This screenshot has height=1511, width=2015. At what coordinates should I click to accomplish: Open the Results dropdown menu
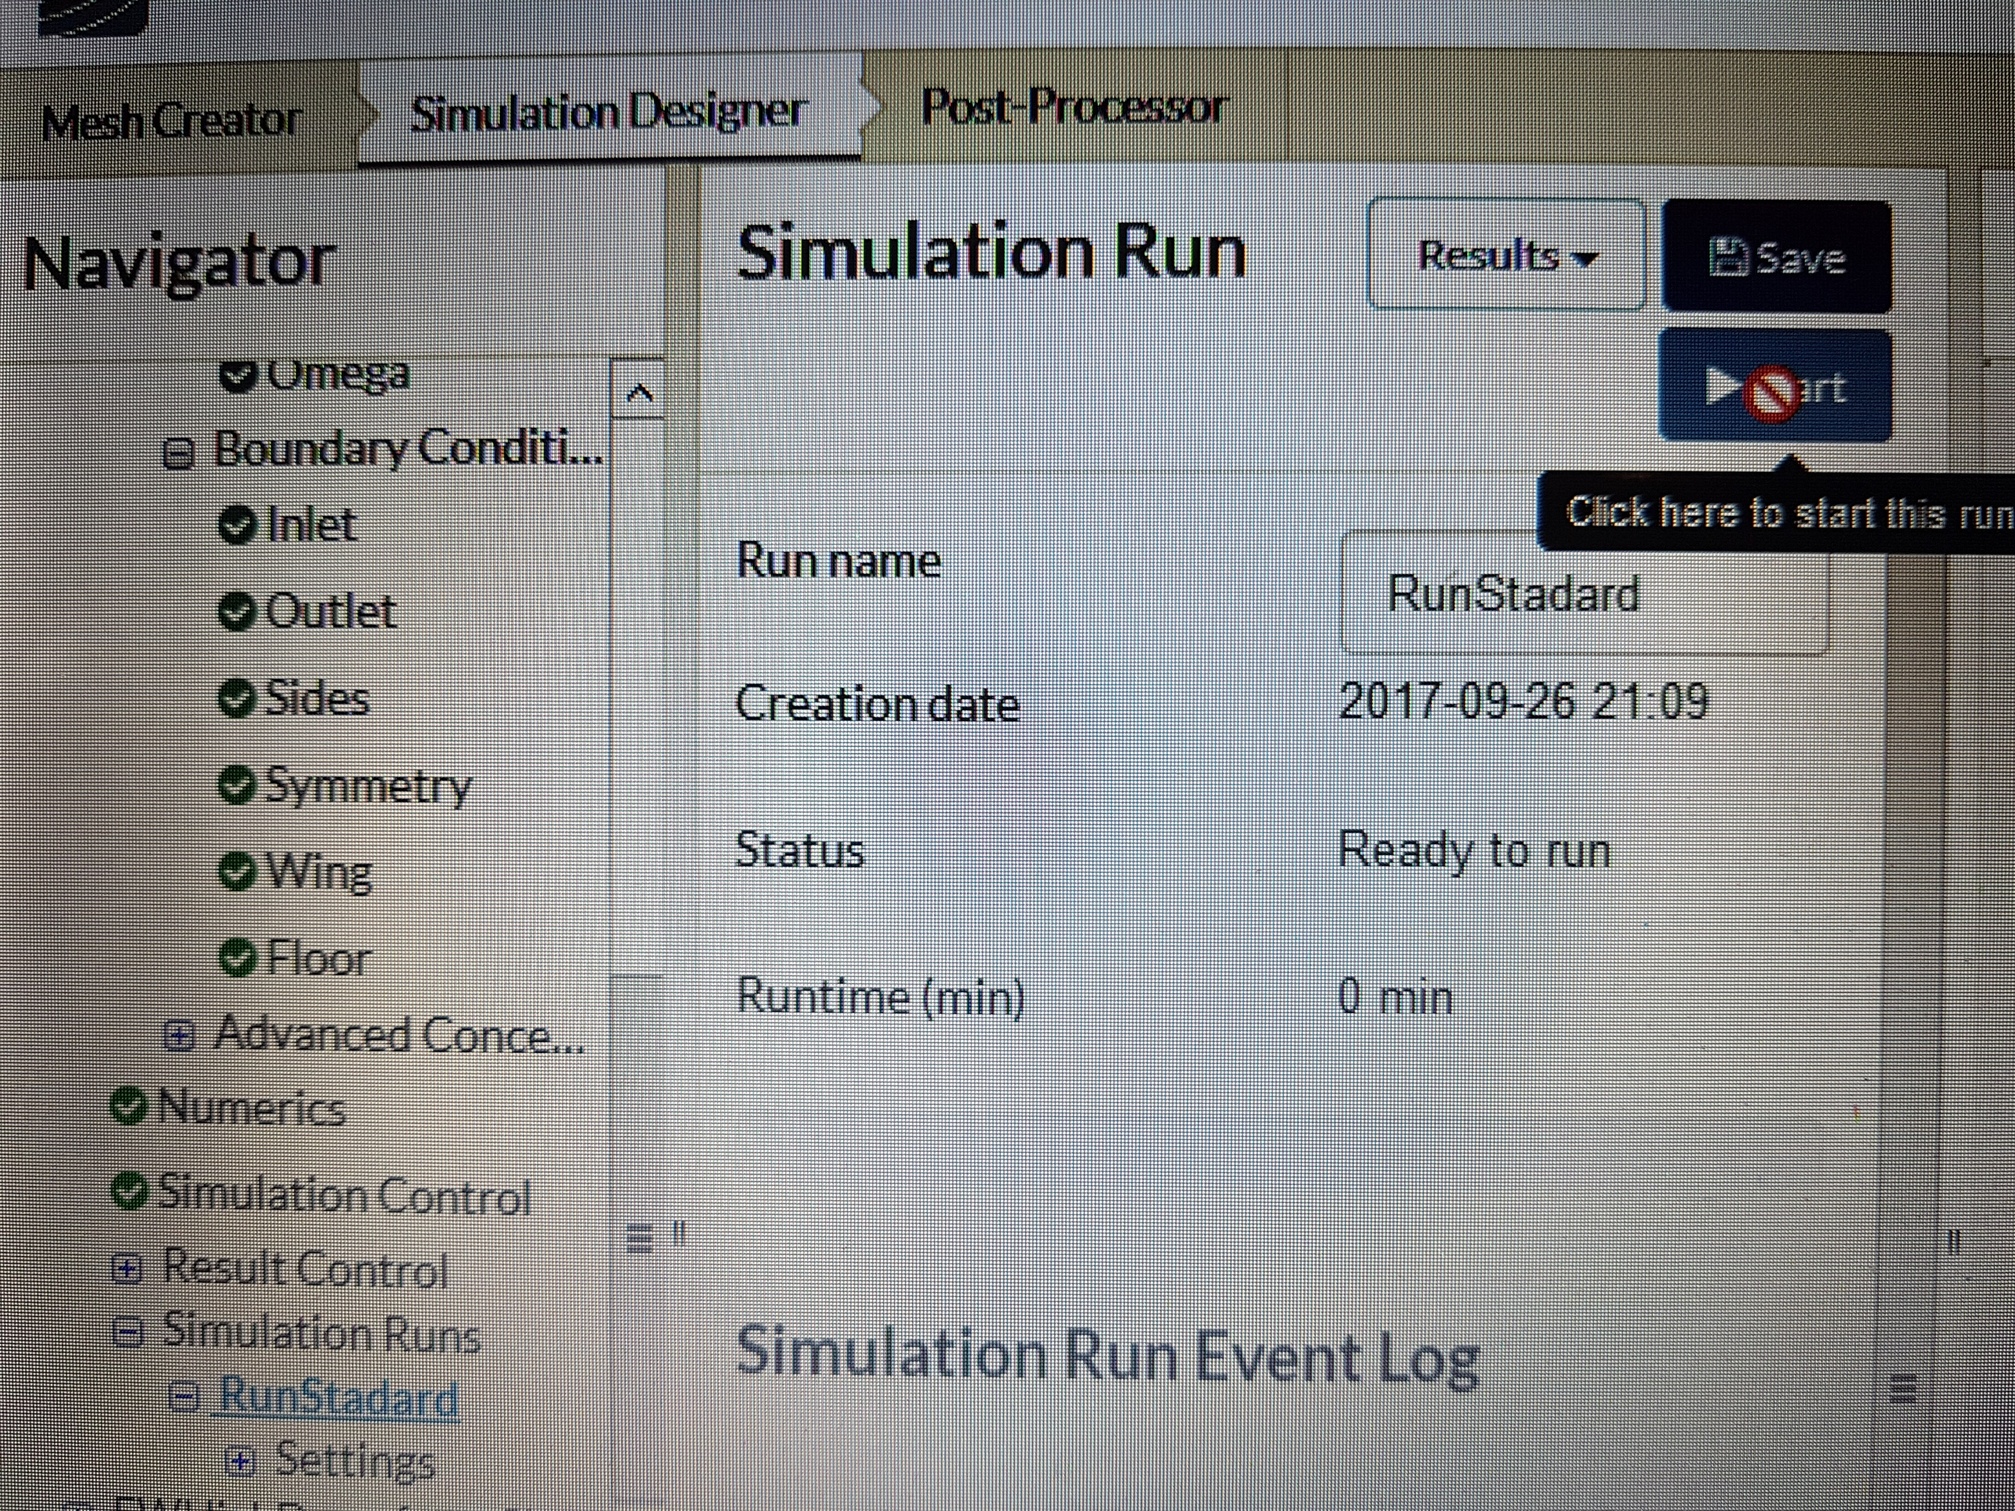point(1506,254)
